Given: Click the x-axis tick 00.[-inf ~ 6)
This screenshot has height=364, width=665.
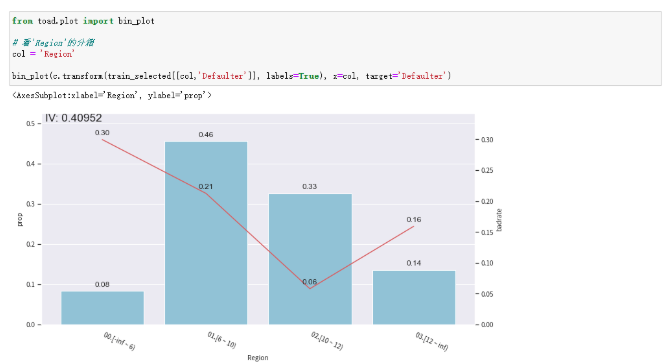Looking at the screenshot, I should tap(119, 341).
